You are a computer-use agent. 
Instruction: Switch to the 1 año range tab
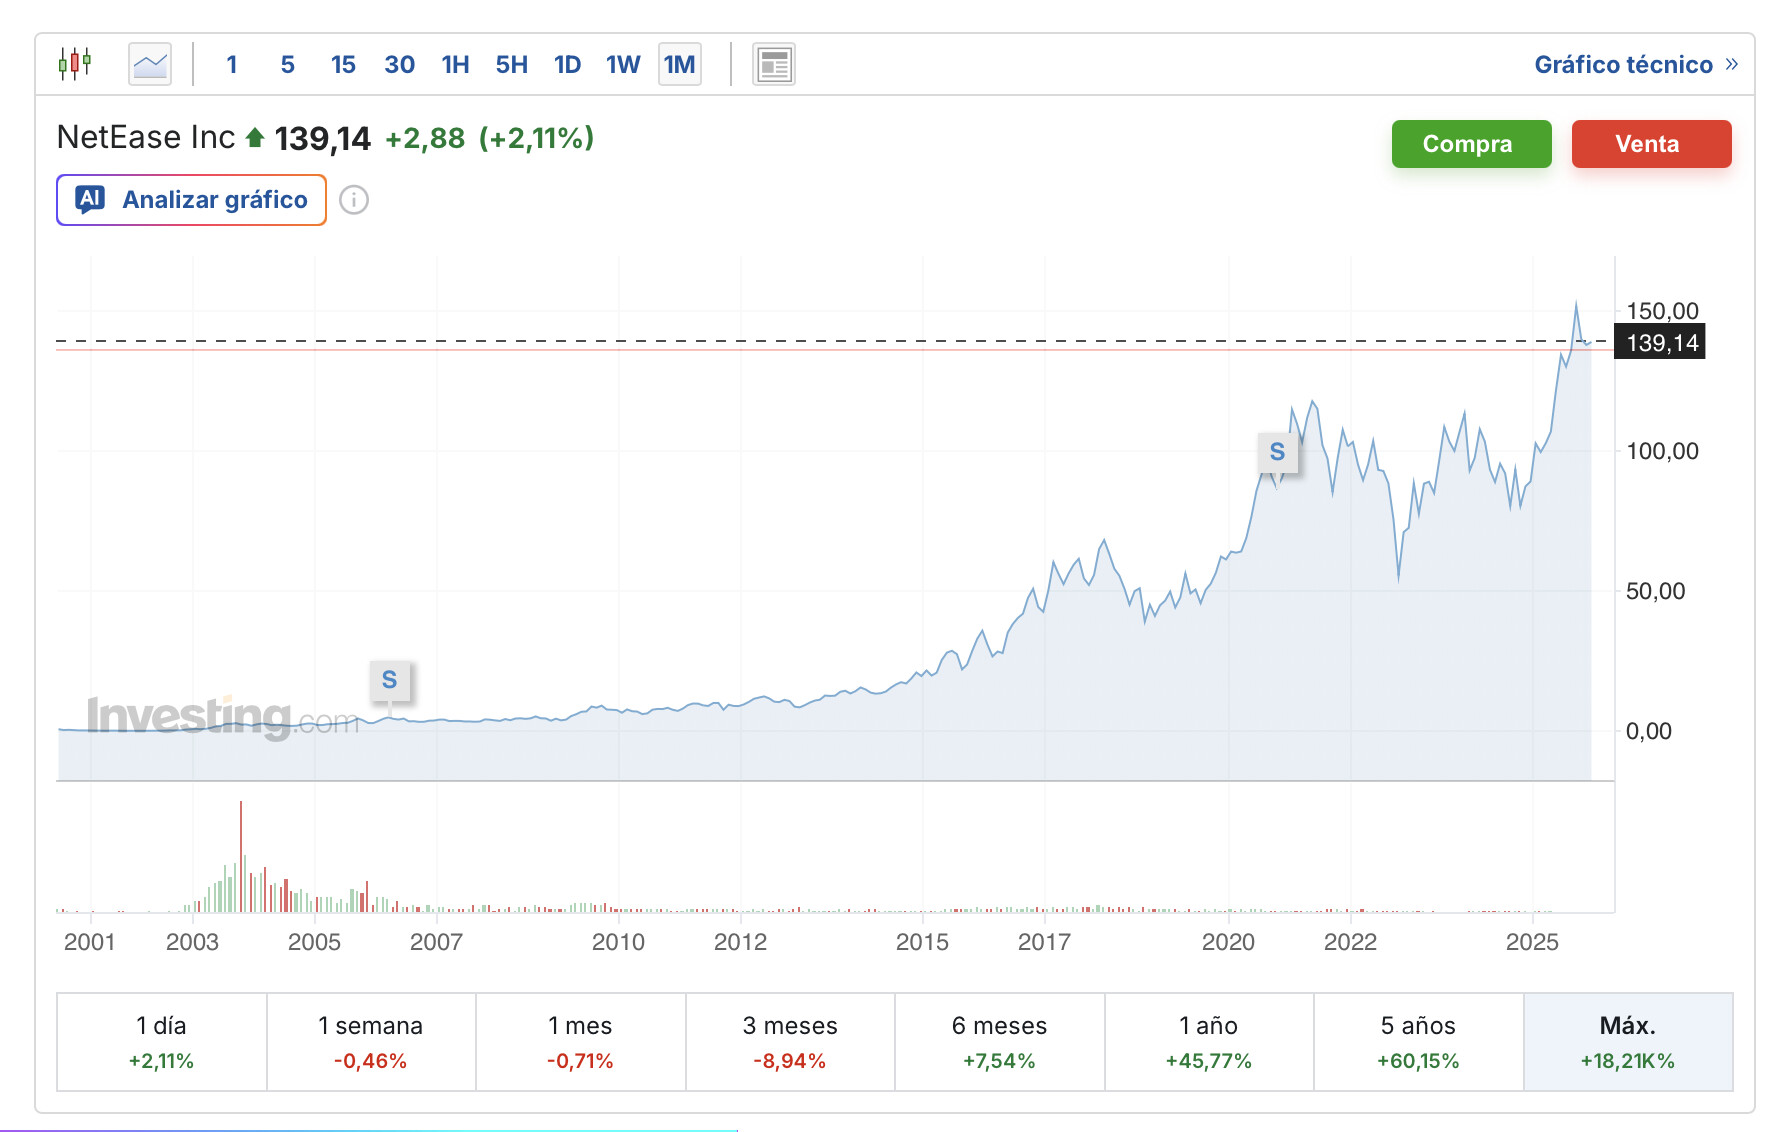click(1208, 1041)
